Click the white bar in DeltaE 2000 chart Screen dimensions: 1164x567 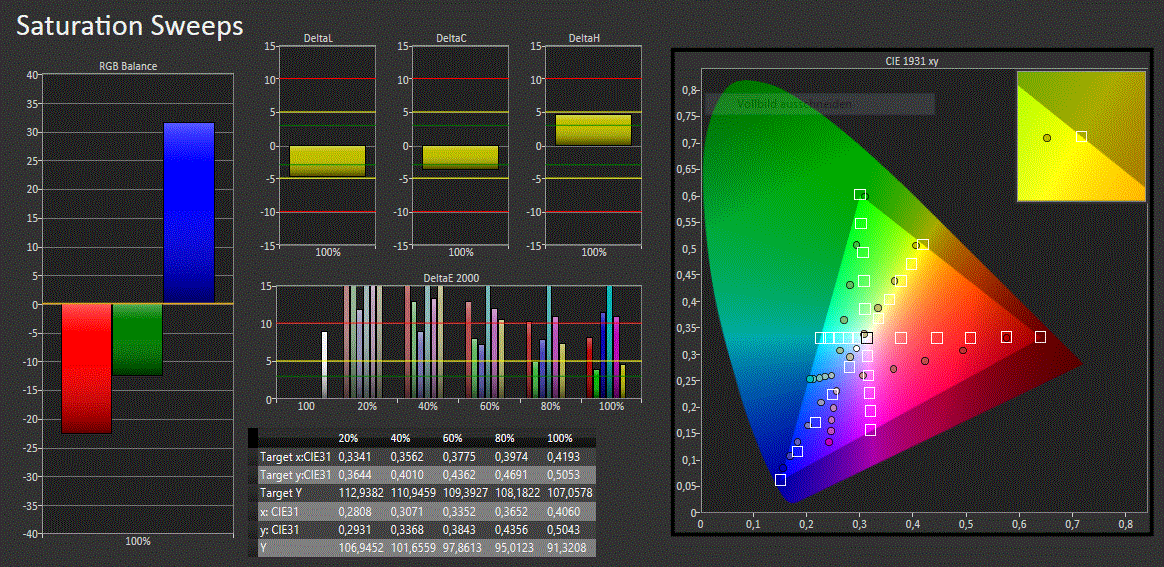tap(324, 365)
